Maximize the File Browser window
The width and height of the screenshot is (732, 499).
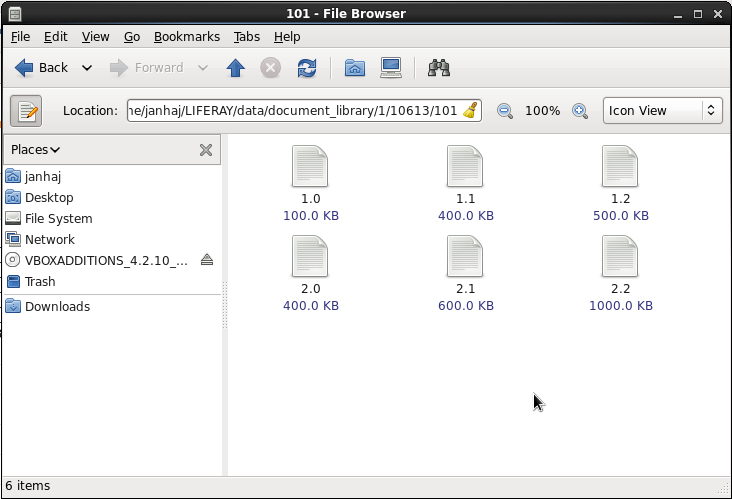point(698,14)
